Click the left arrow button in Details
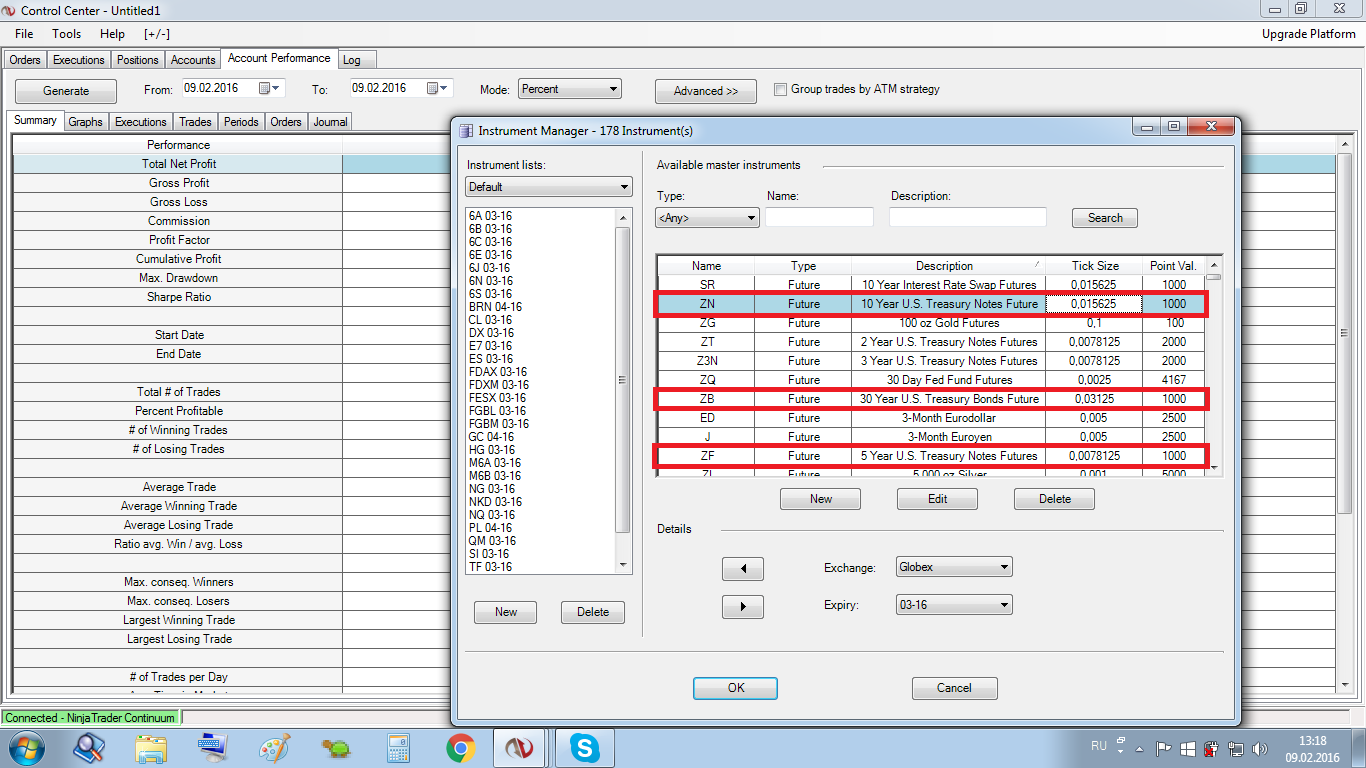 click(x=743, y=569)
